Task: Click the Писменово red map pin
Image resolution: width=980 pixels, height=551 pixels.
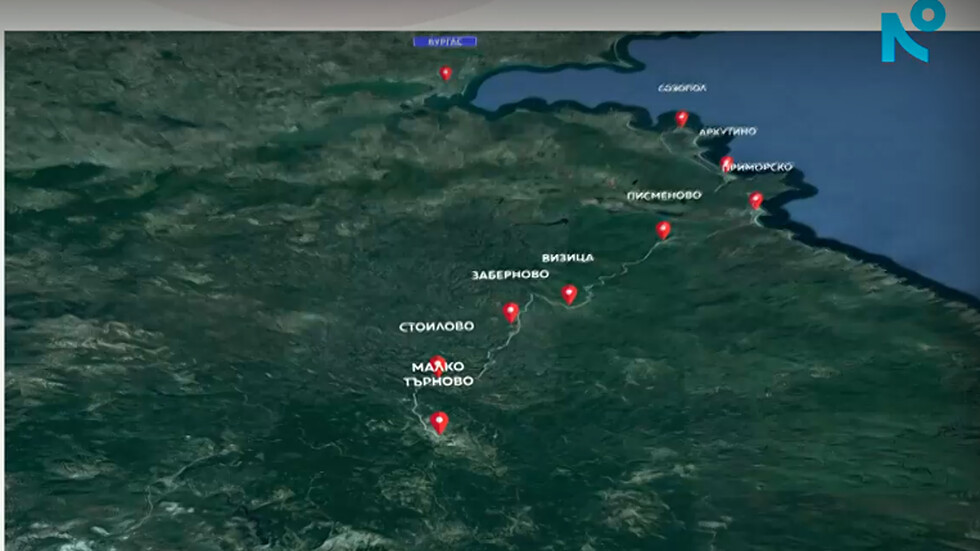Action: point(663,230)
